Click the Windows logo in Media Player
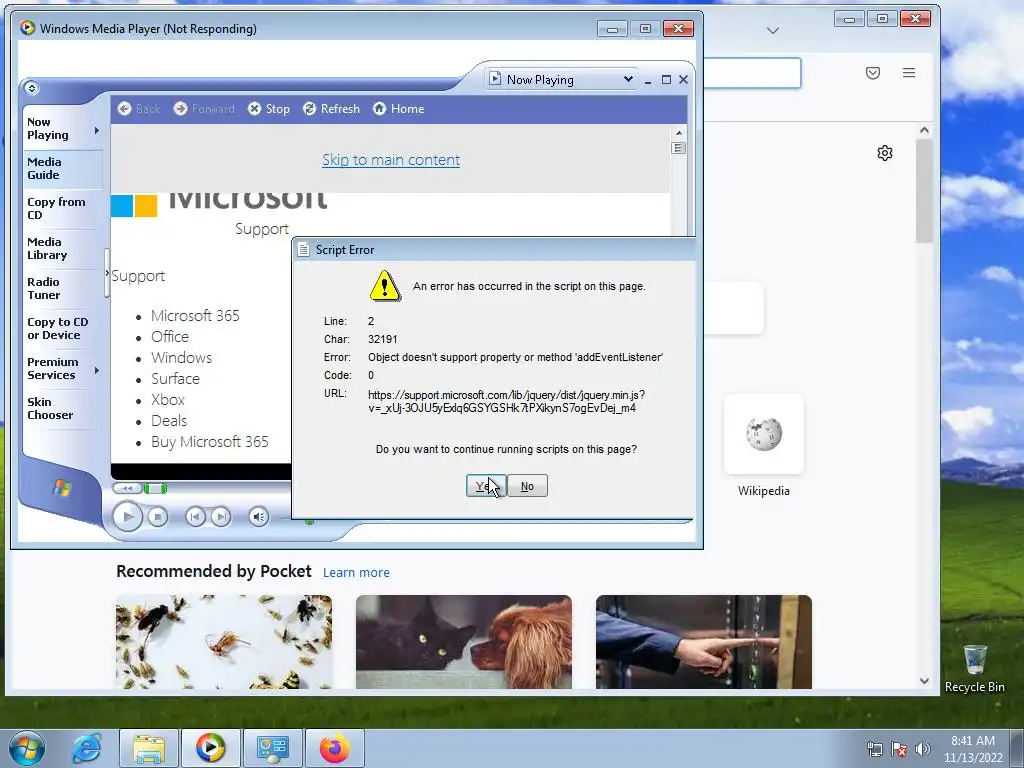Viewport: 1024px width, 768px height. (x=62, y=488)
